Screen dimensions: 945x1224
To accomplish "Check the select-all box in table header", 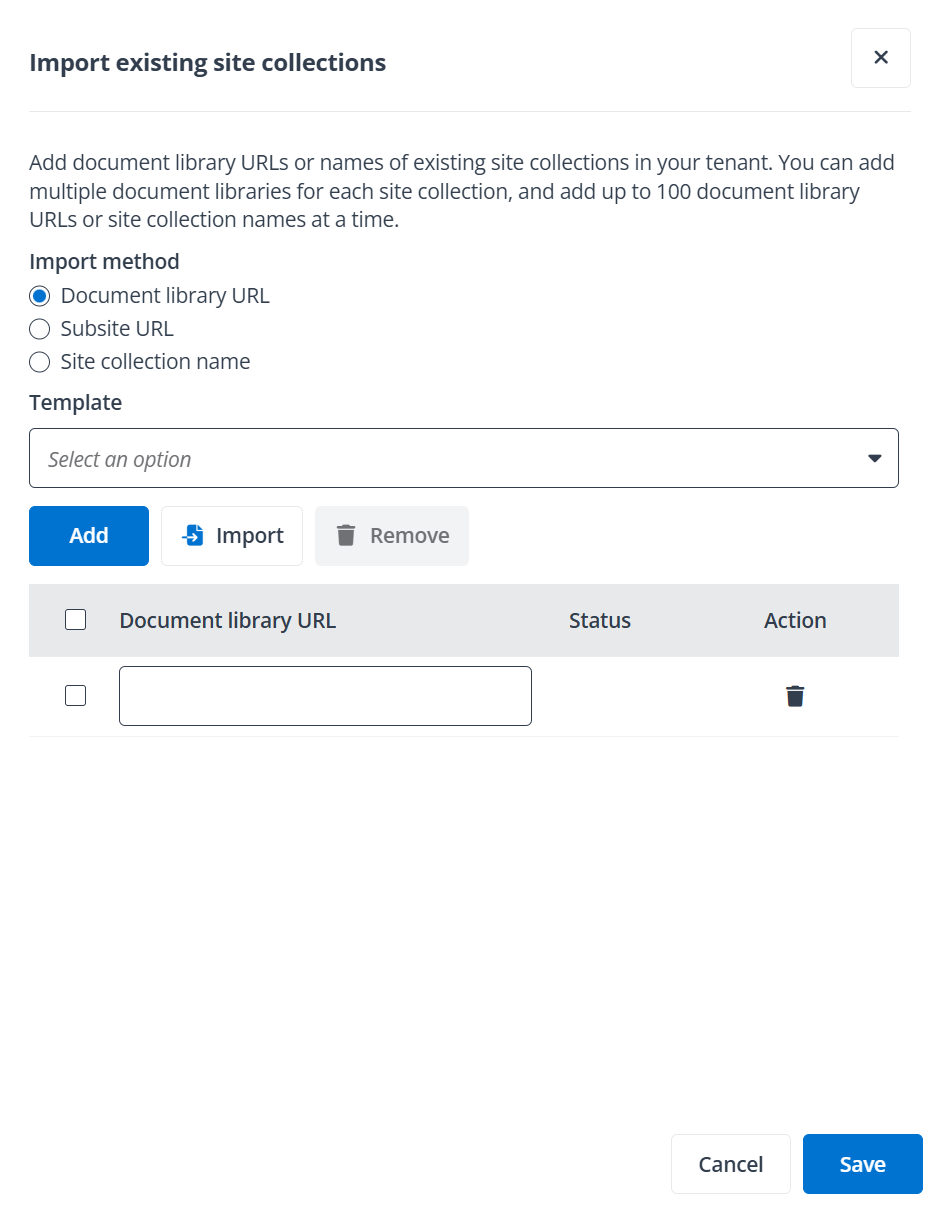I will (75, 619).
